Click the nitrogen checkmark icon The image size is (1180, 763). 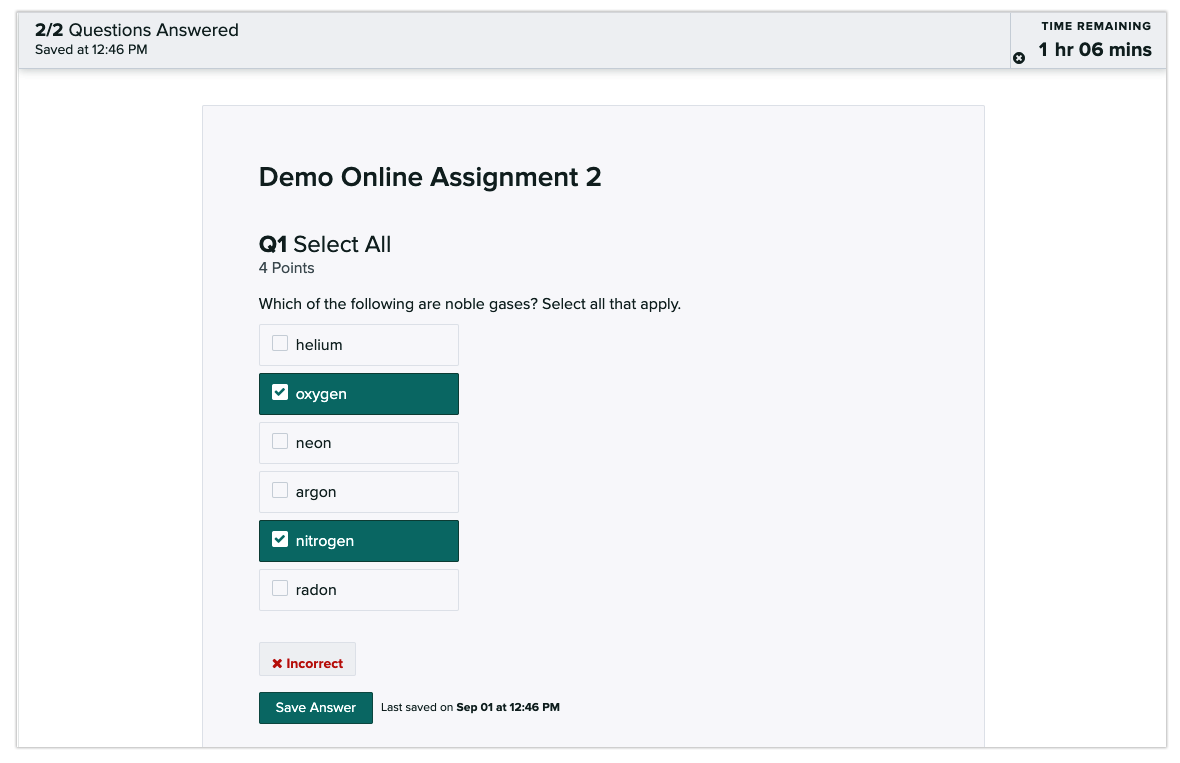click(280, 539)
